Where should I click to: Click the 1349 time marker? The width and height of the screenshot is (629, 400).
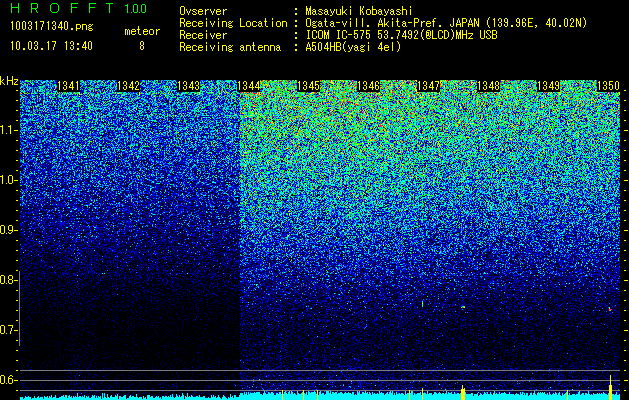[x=548, y=86]
